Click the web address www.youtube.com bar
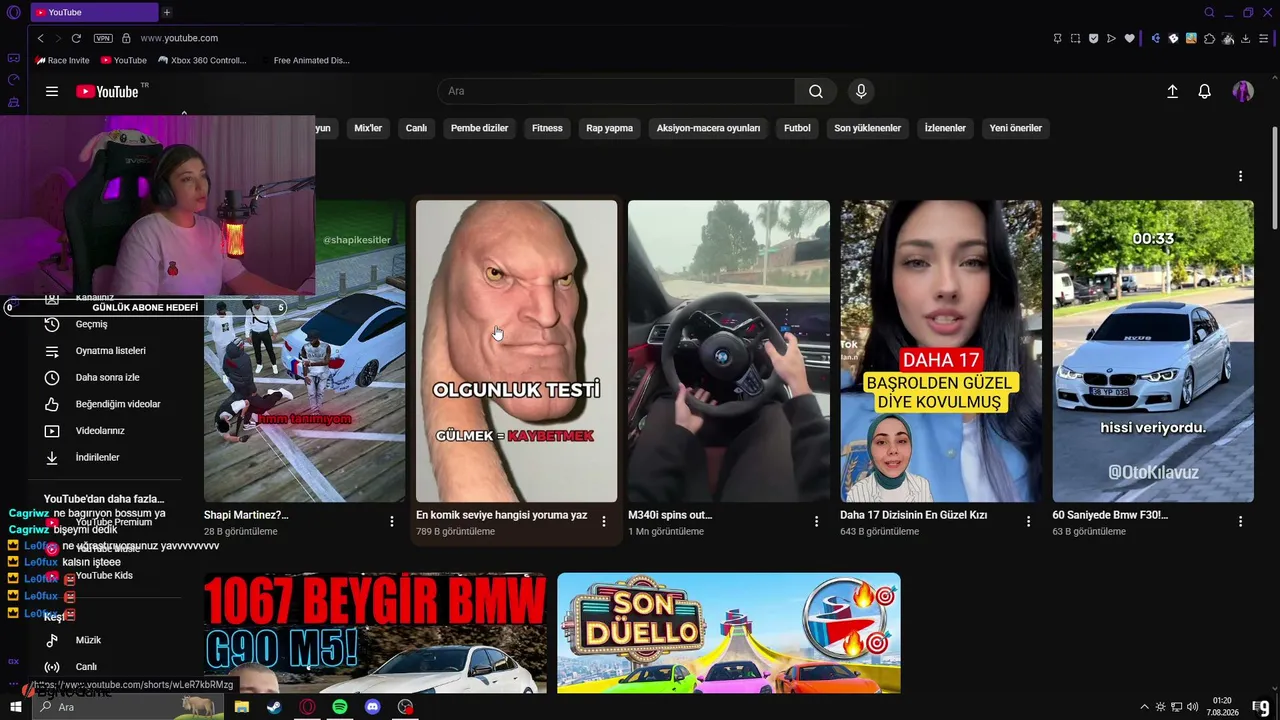The width and height of the screenshot is (1280, 720). pyautogui.click(x=179, y=38)
